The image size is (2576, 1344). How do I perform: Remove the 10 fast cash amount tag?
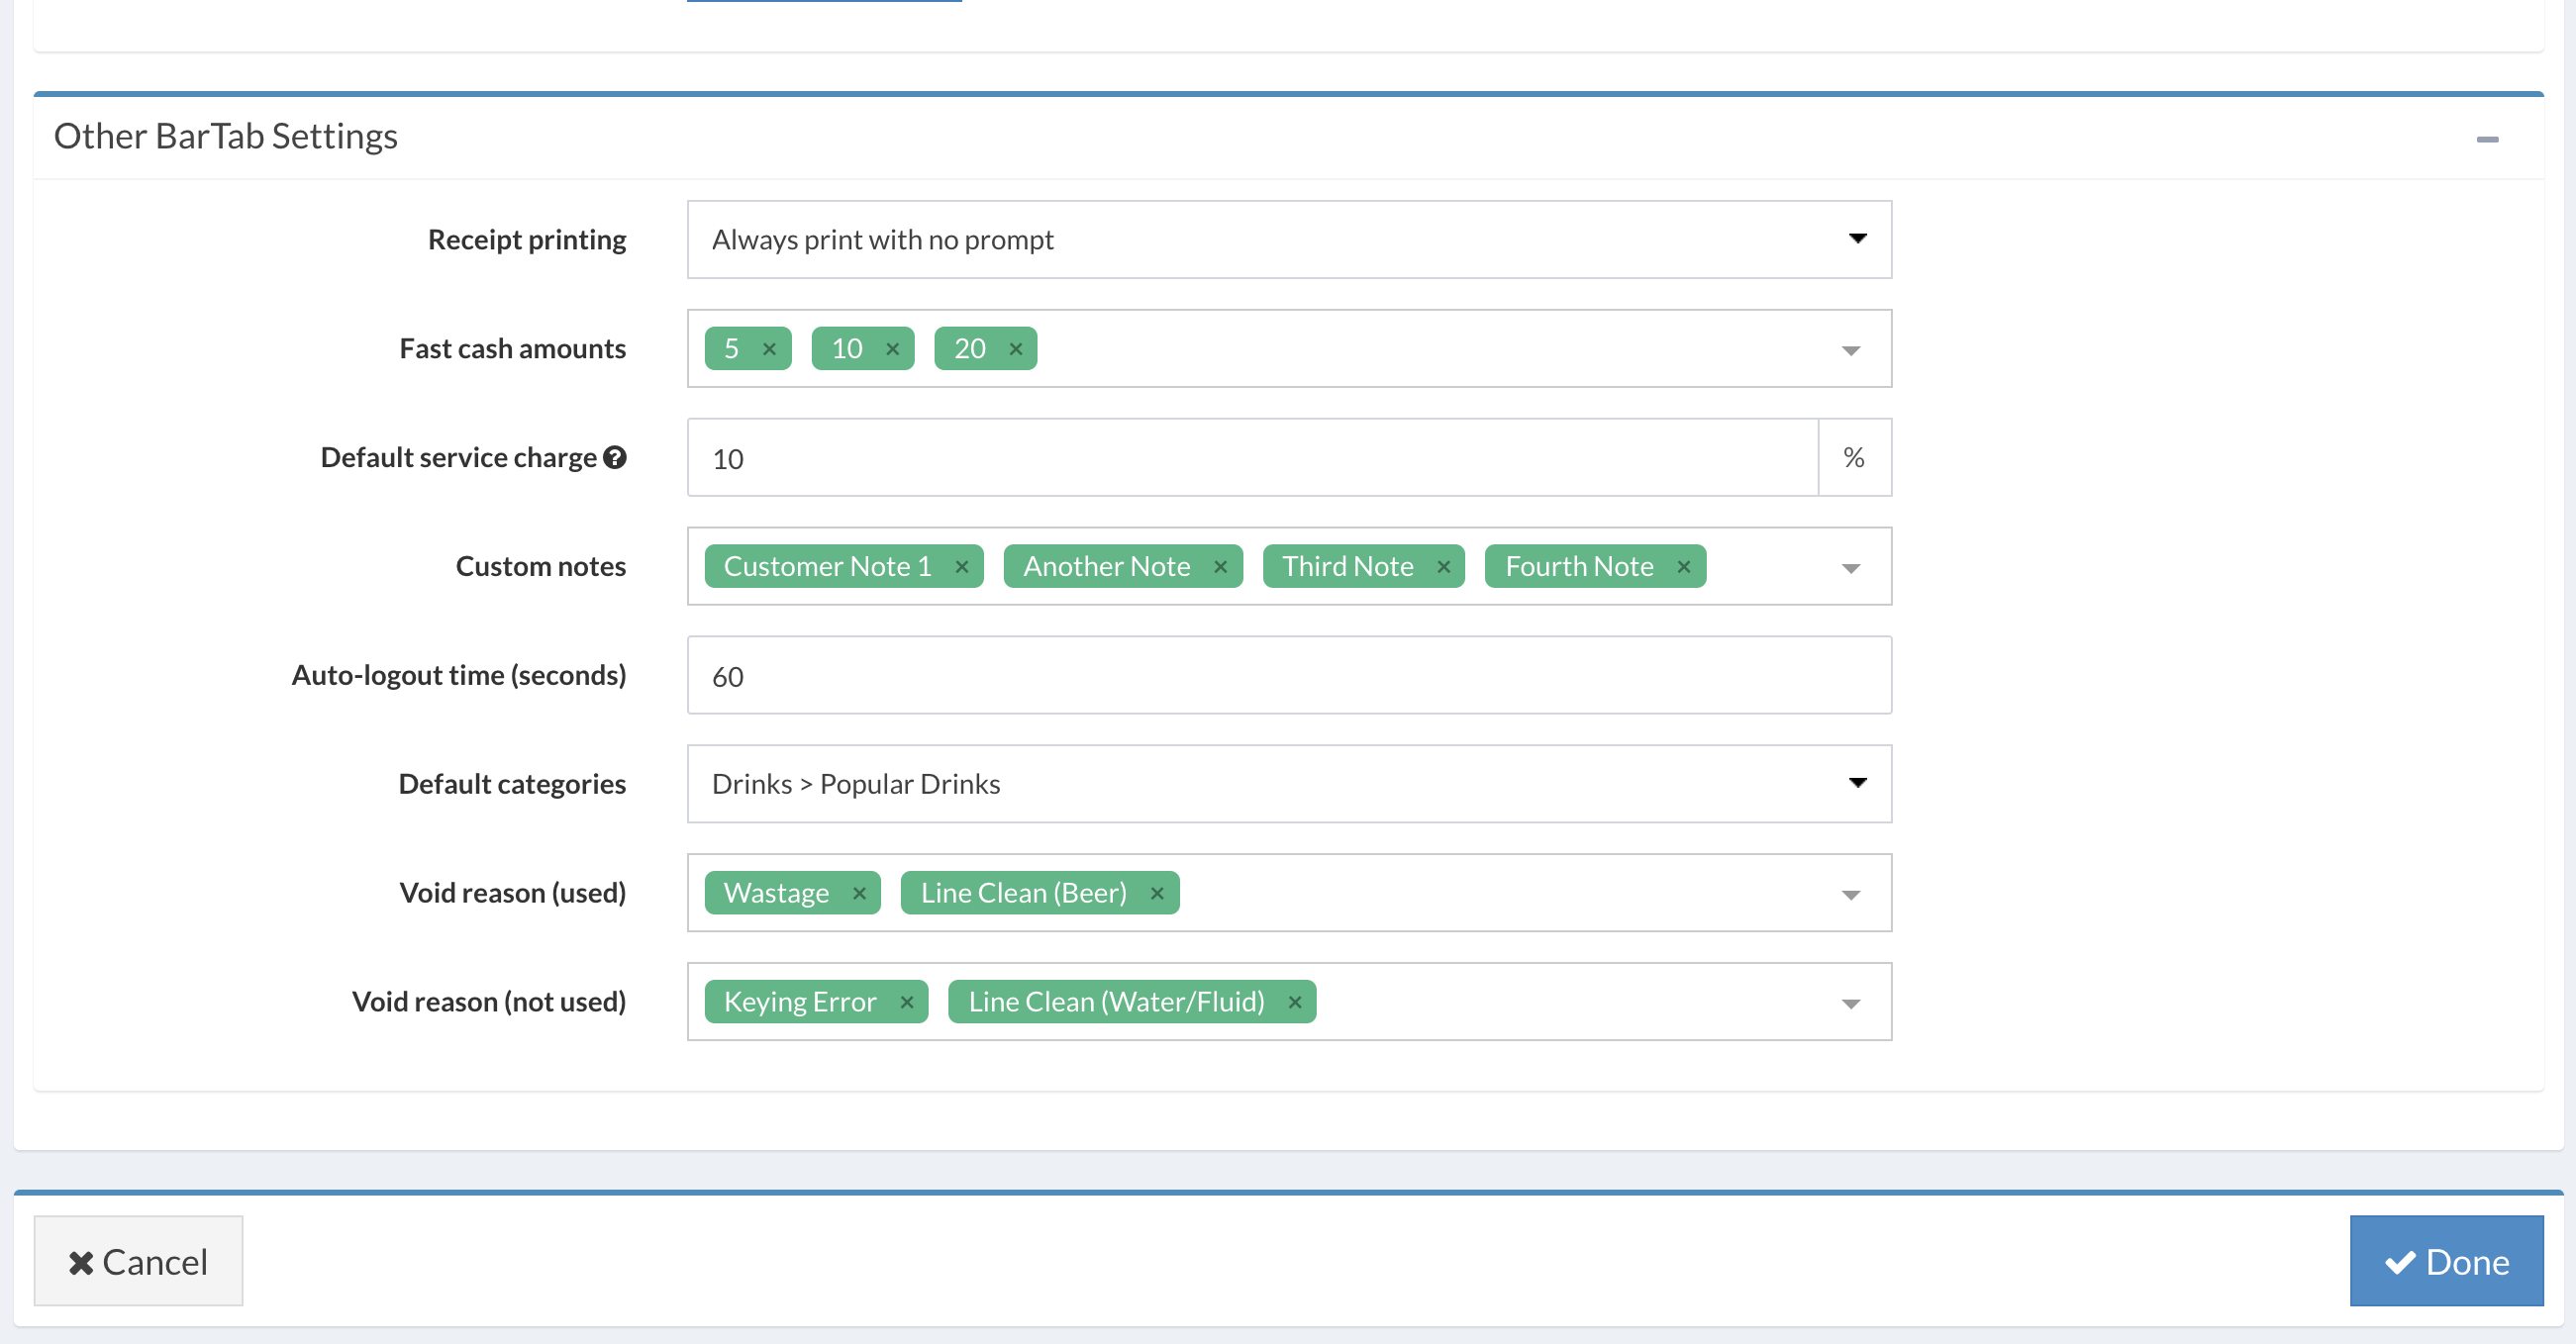click(x=892, y=348)
